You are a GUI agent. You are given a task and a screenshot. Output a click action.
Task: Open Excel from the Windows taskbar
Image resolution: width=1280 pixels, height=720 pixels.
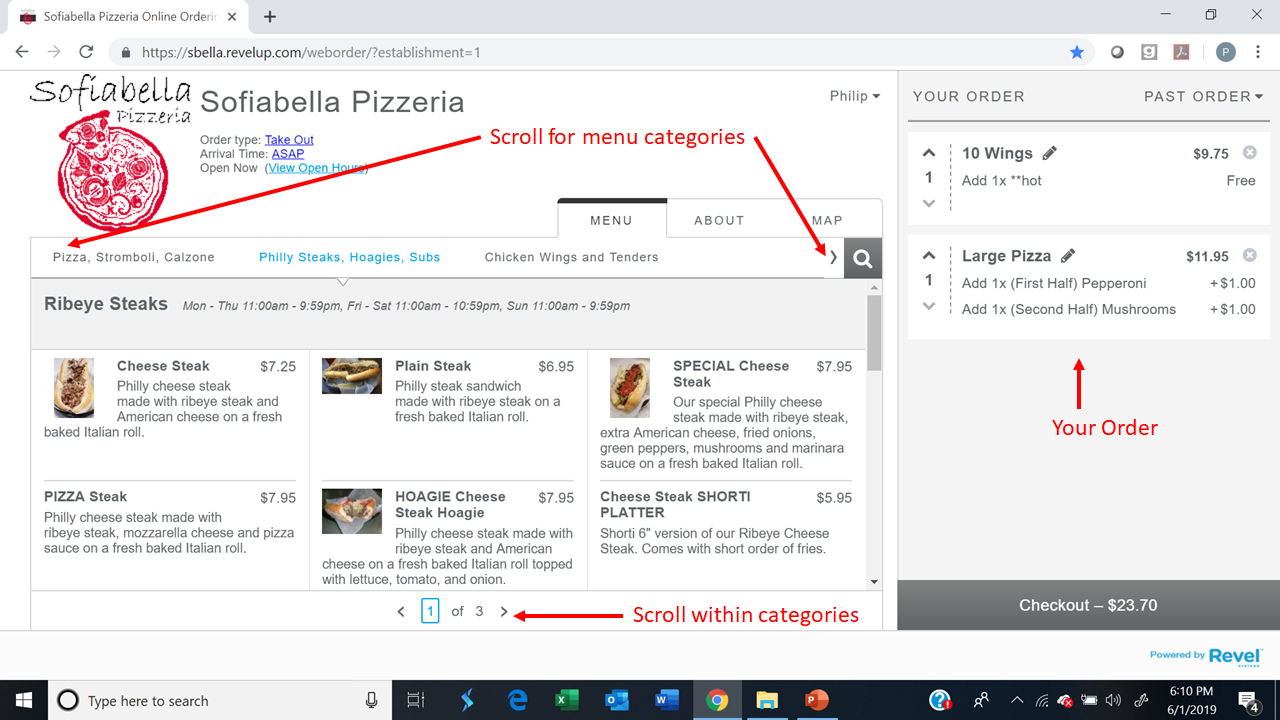click(567, 700)
